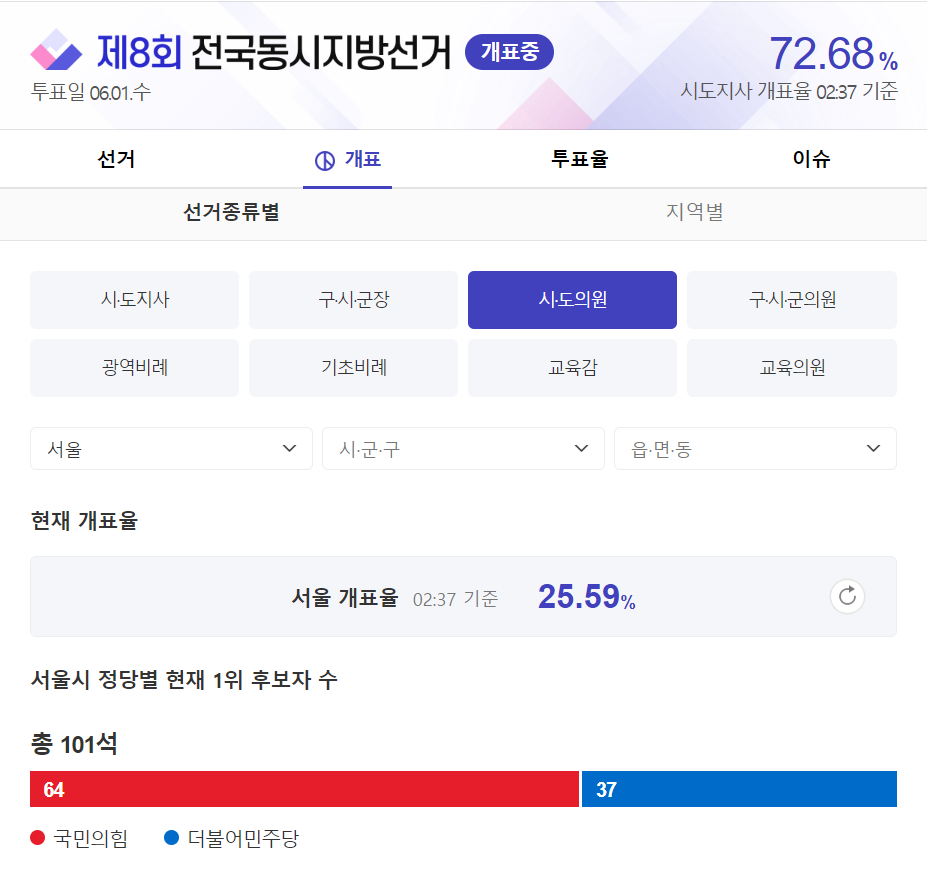The image size is (927, 883).
Task: Choose the 시·도지사 election type
Action: [x=135, y=300]
